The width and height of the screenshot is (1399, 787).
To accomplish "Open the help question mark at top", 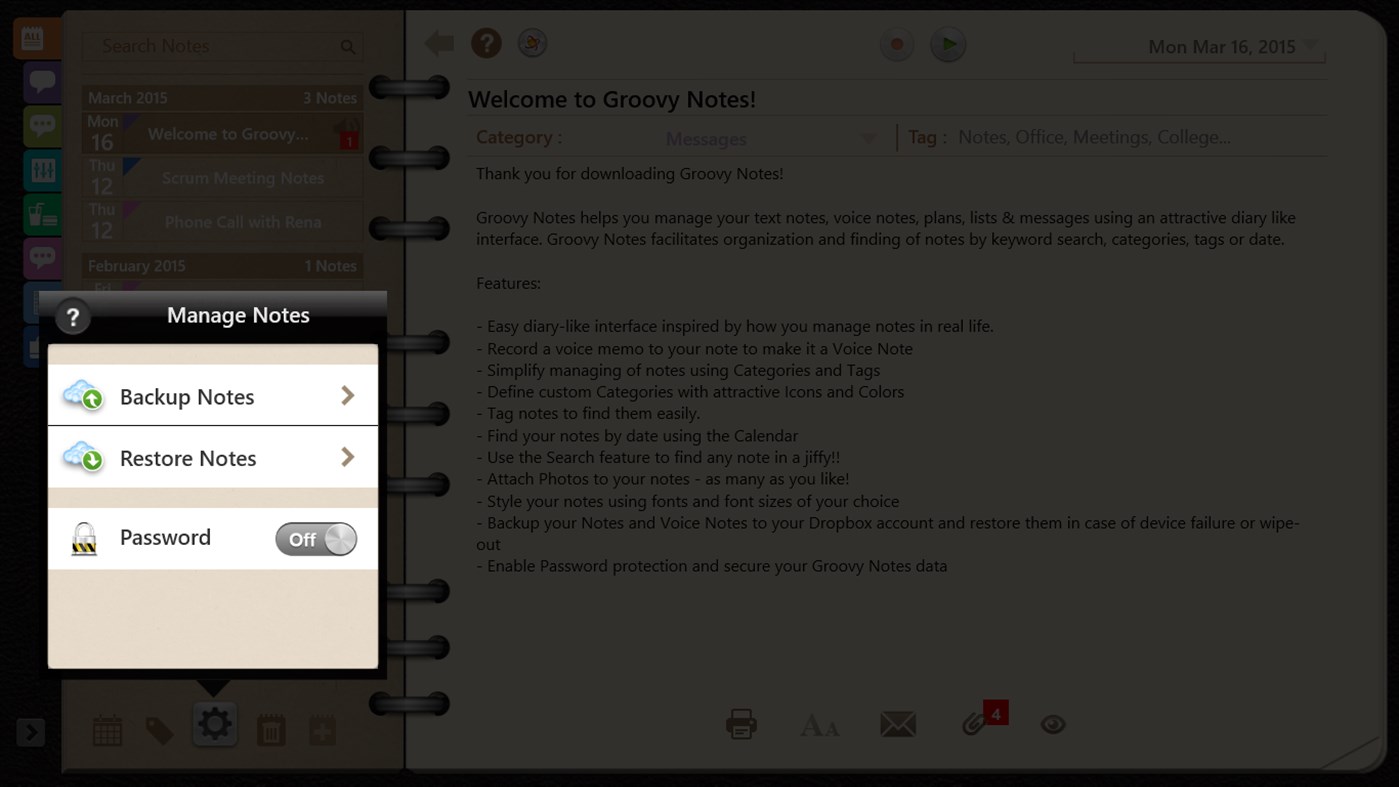I will coord(486,43).
